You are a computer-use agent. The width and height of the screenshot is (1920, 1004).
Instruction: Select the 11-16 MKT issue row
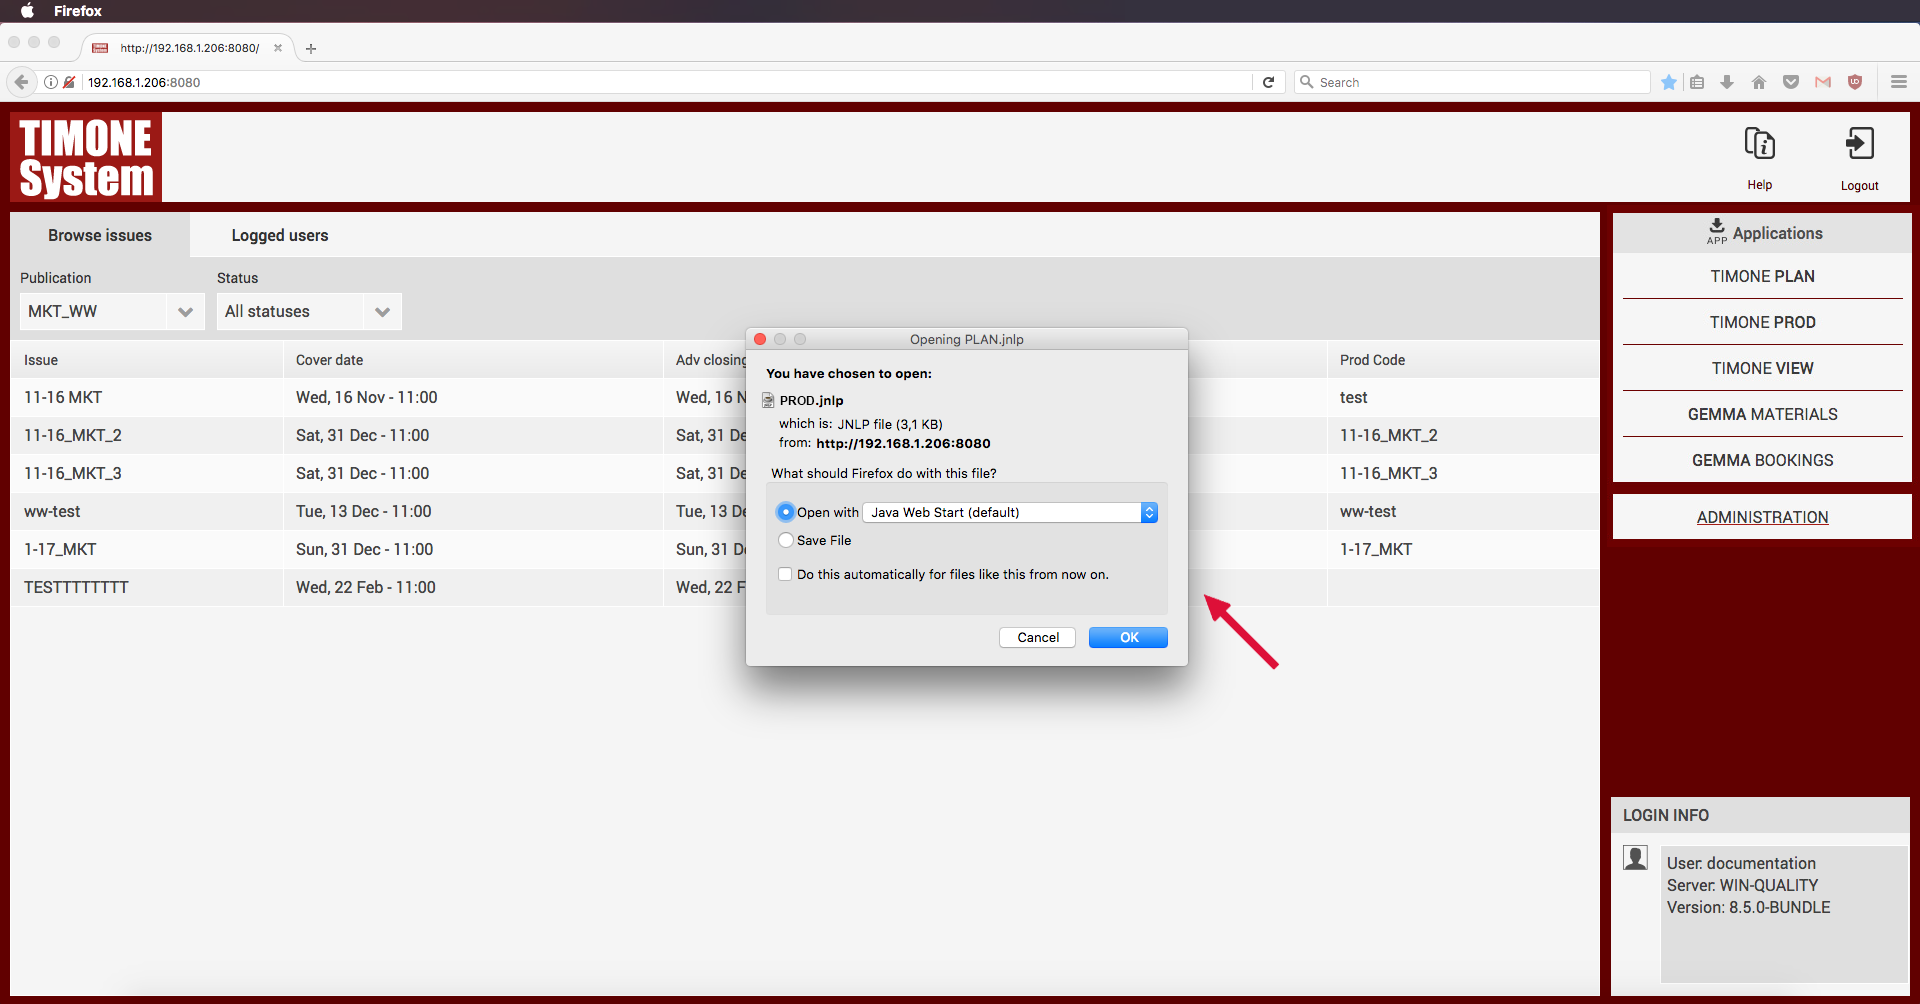point(805,397)
